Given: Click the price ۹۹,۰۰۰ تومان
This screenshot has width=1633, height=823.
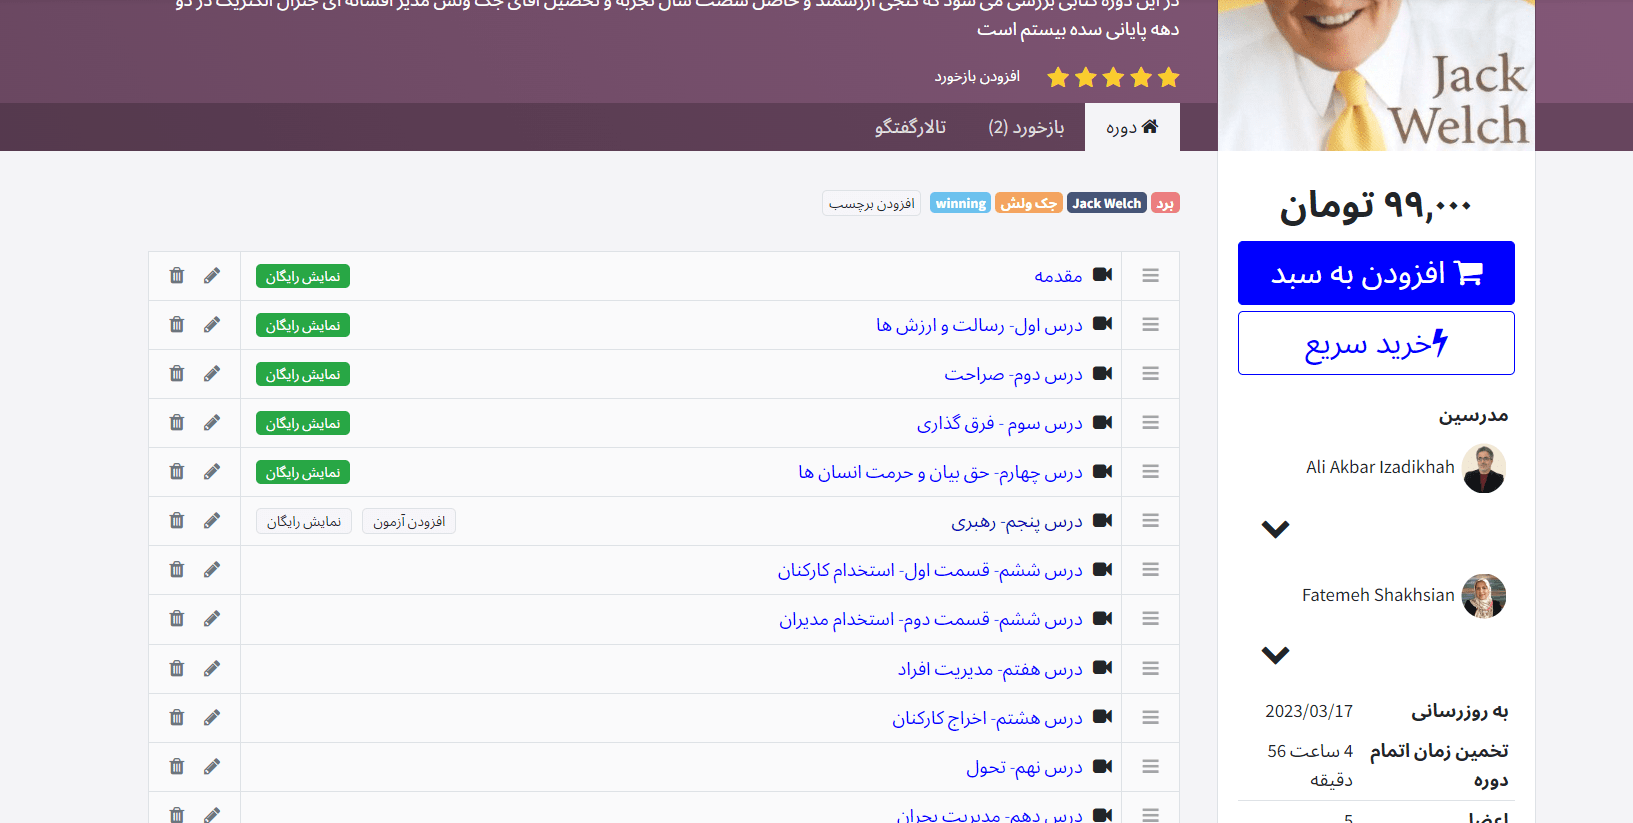Looking at the screenshot, I should coord(1376,205).
